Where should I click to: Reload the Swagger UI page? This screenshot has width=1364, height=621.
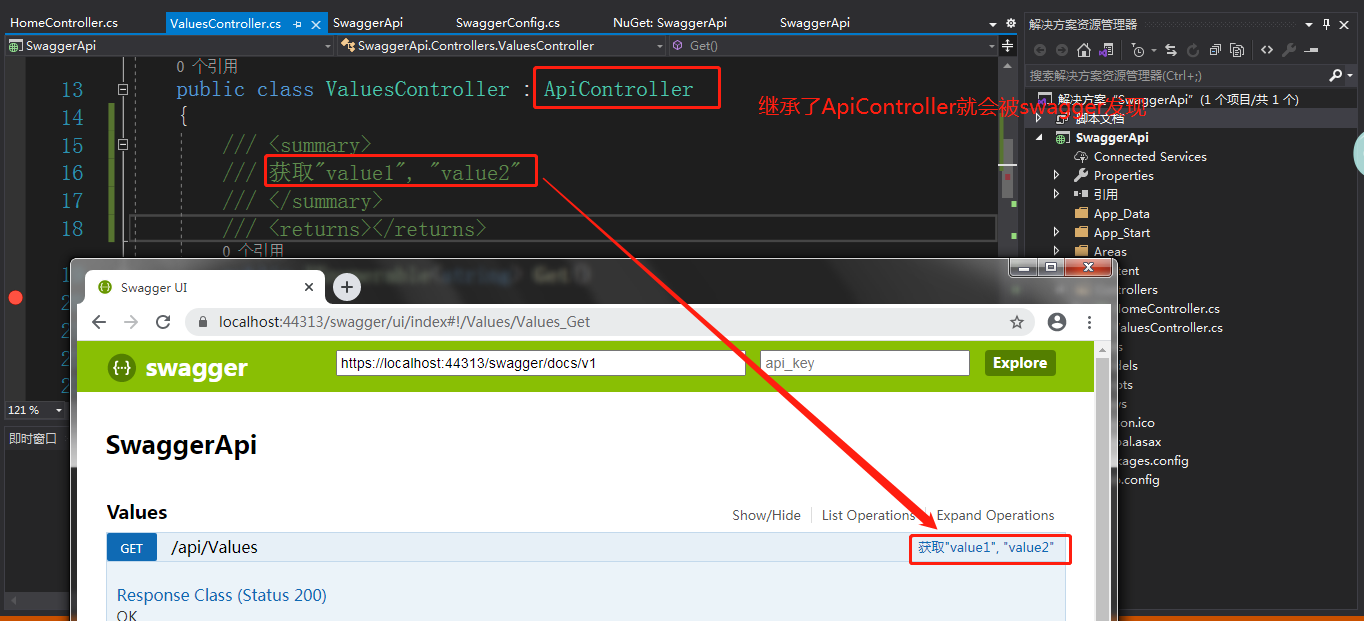(163, 322)
